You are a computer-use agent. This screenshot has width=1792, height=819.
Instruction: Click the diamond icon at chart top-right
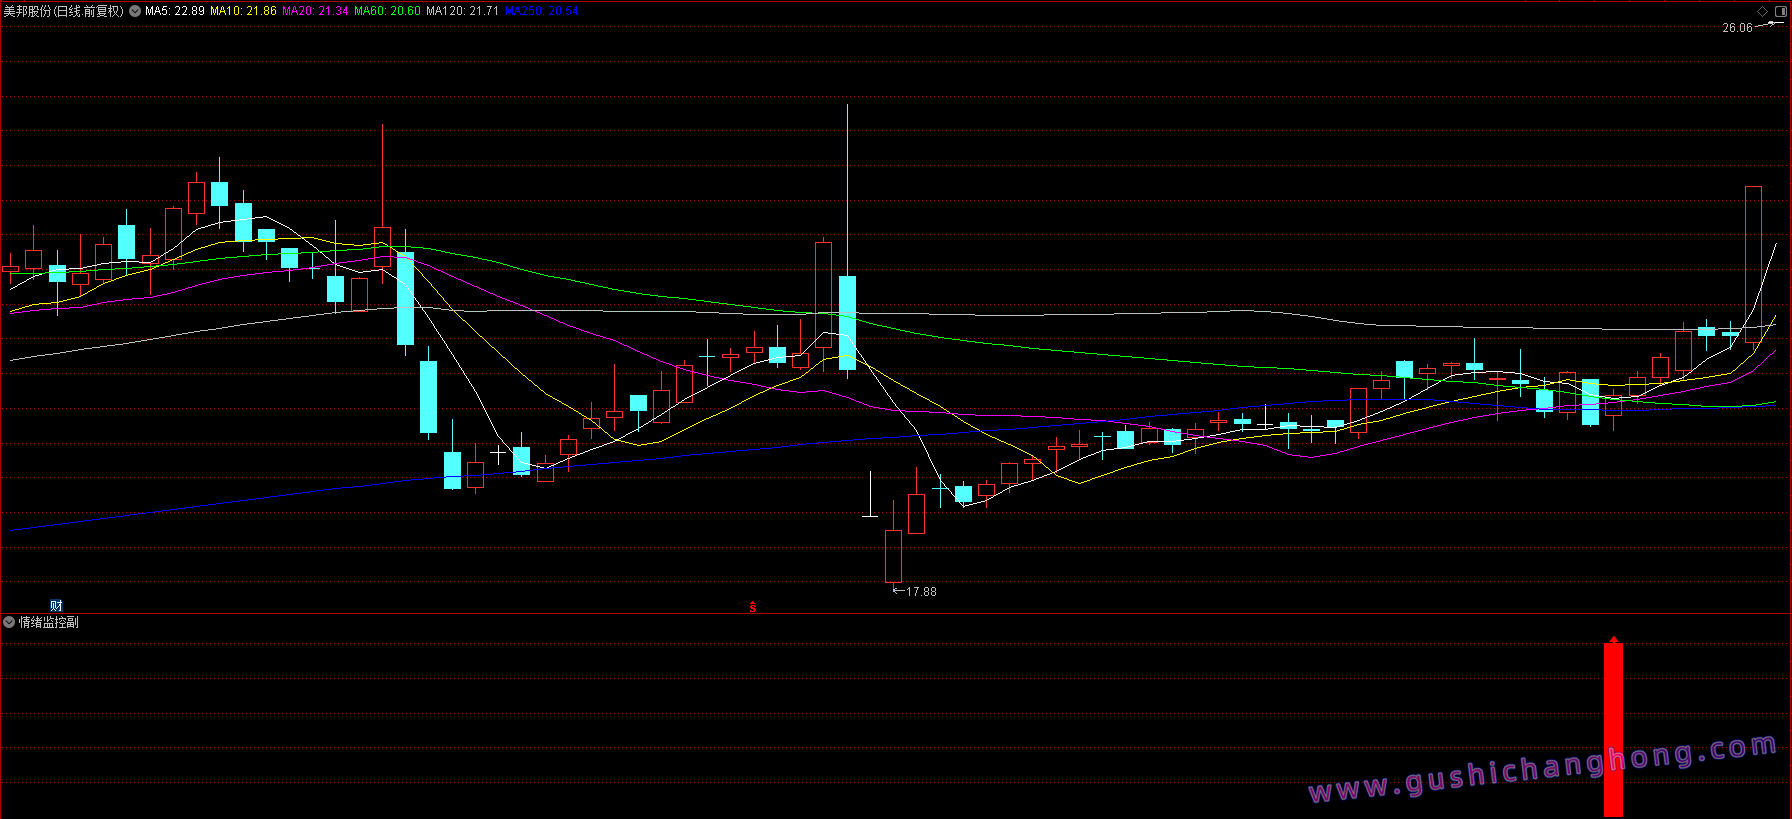coord(1762,11)
